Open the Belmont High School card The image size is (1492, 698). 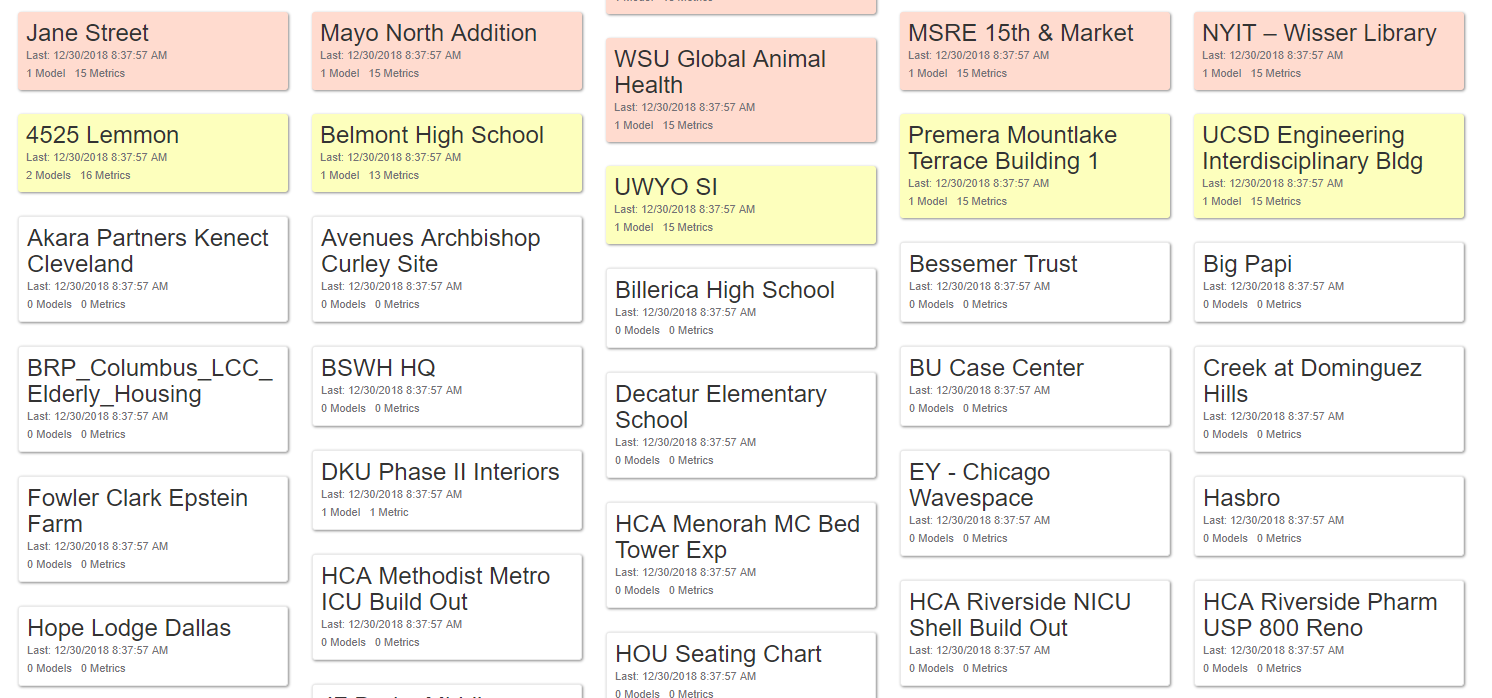(x=447, y=152)
